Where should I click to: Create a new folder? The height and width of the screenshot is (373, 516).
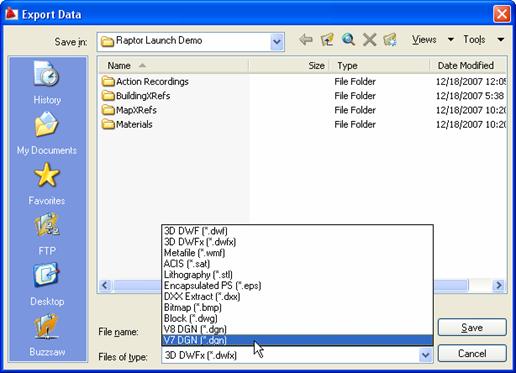coord(390,40)
